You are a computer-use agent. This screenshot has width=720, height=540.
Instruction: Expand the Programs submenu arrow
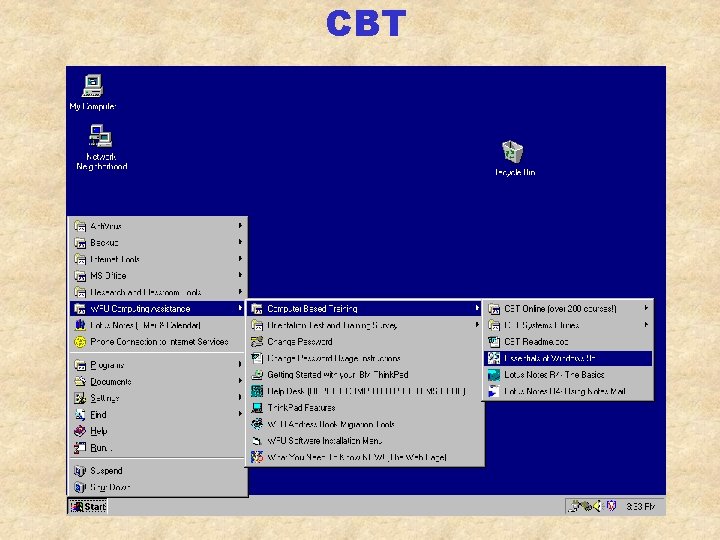click(240, 365)
